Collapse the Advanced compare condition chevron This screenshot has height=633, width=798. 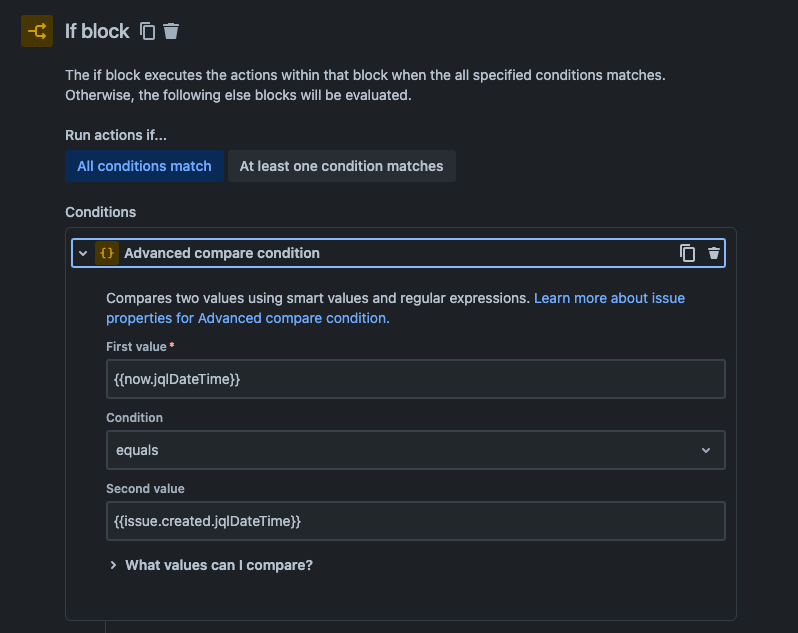click(83, 253)
